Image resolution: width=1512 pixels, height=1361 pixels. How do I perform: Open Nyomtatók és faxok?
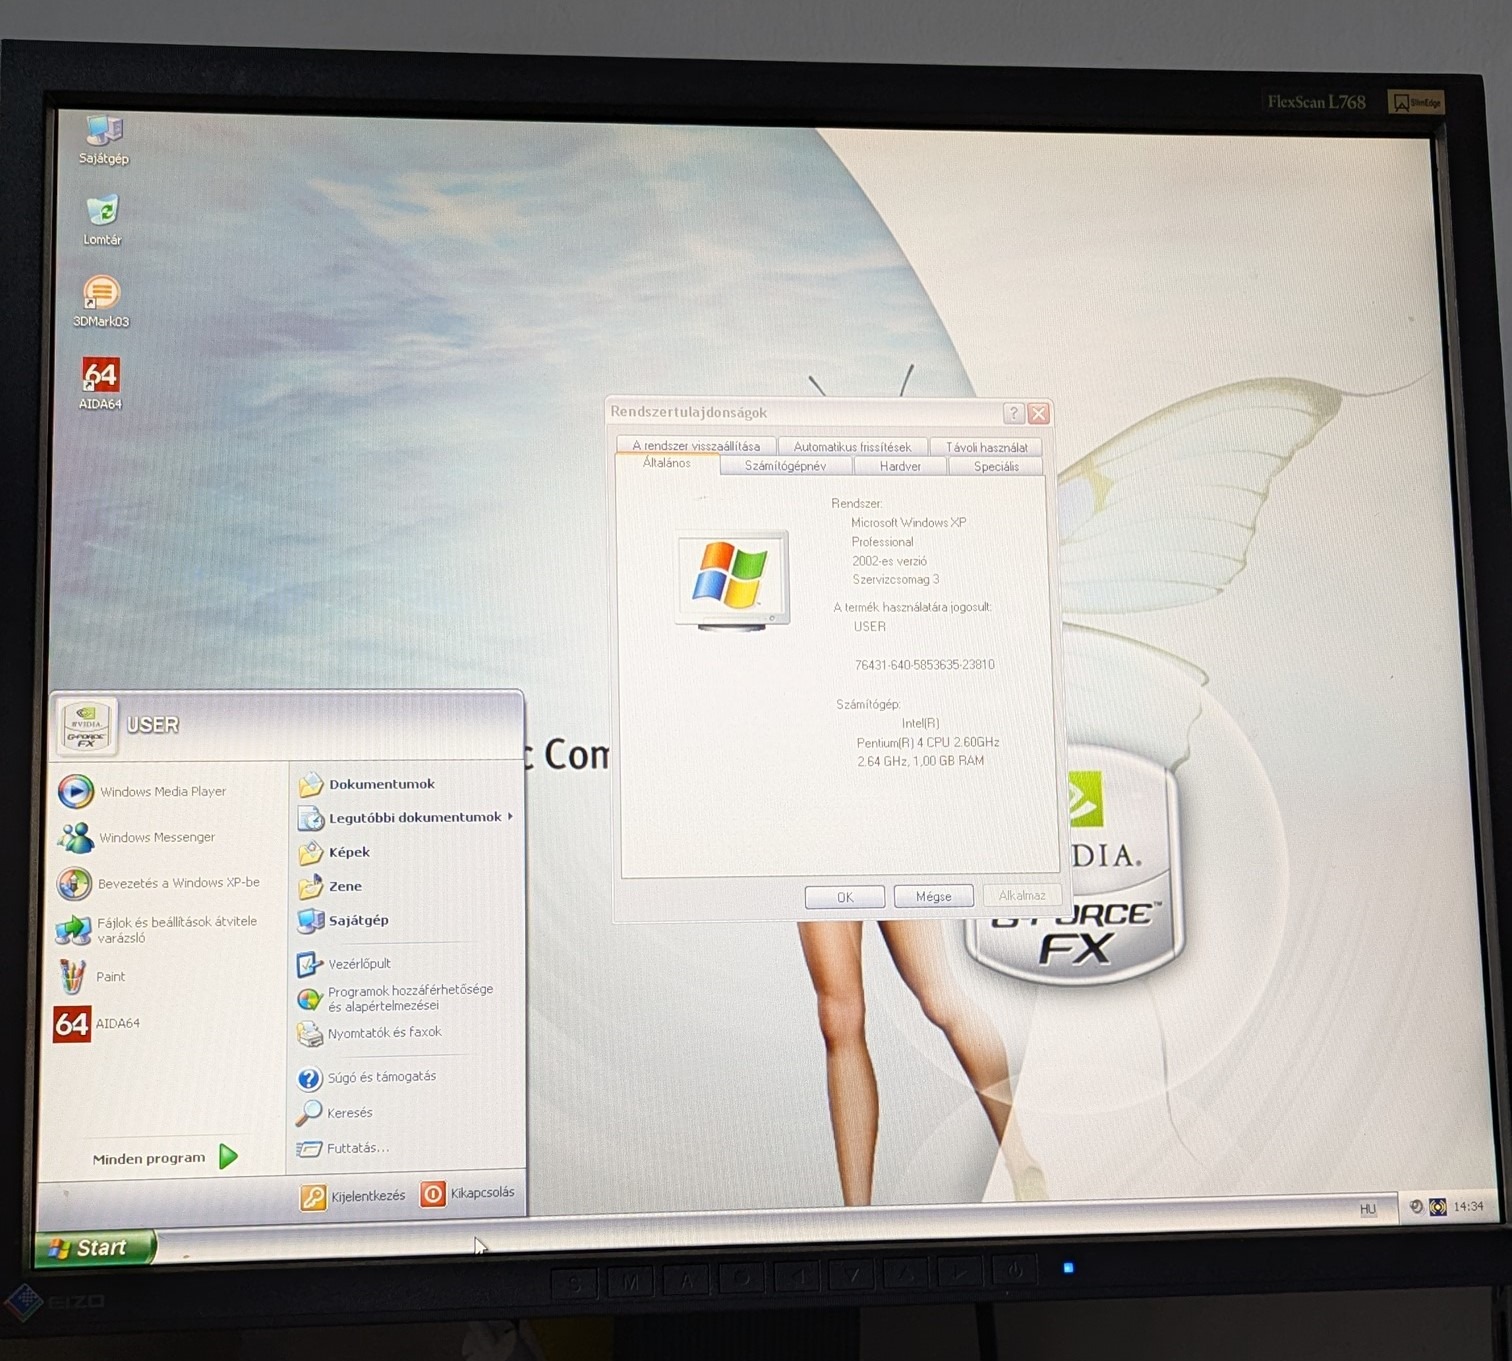(x=369, y=1033)
